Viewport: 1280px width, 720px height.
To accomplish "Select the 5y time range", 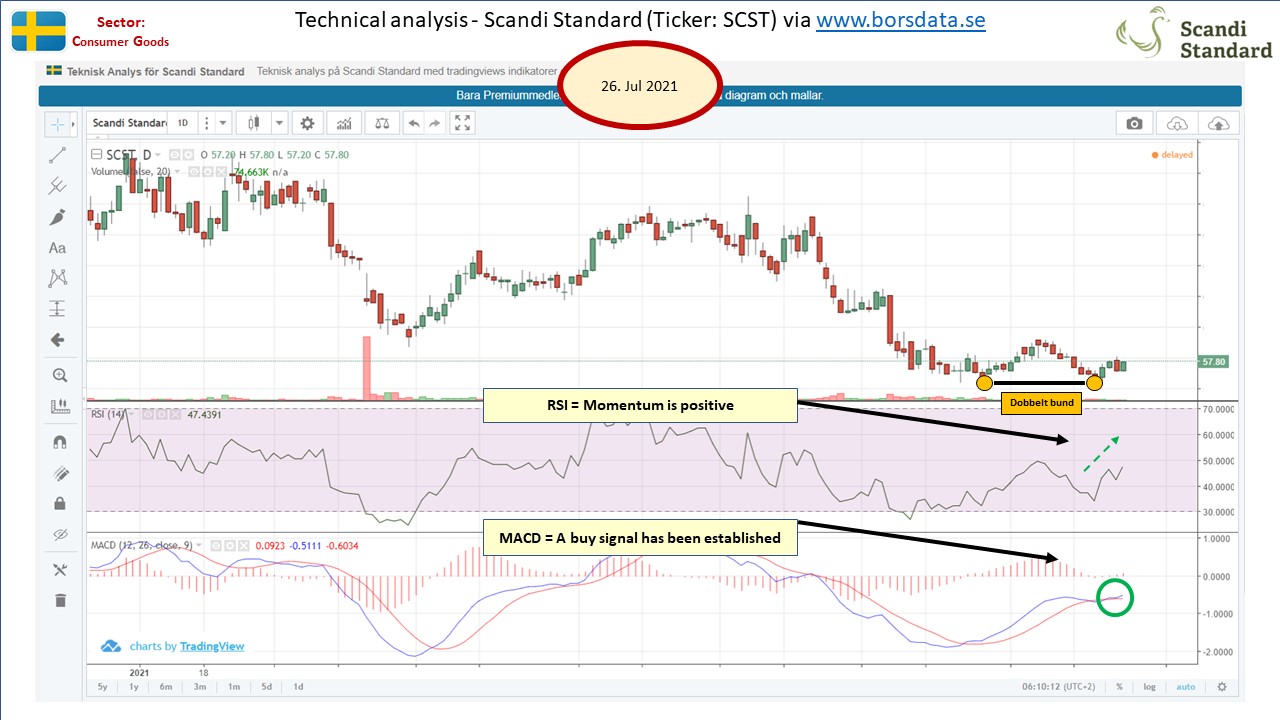I will pos(102,687).
